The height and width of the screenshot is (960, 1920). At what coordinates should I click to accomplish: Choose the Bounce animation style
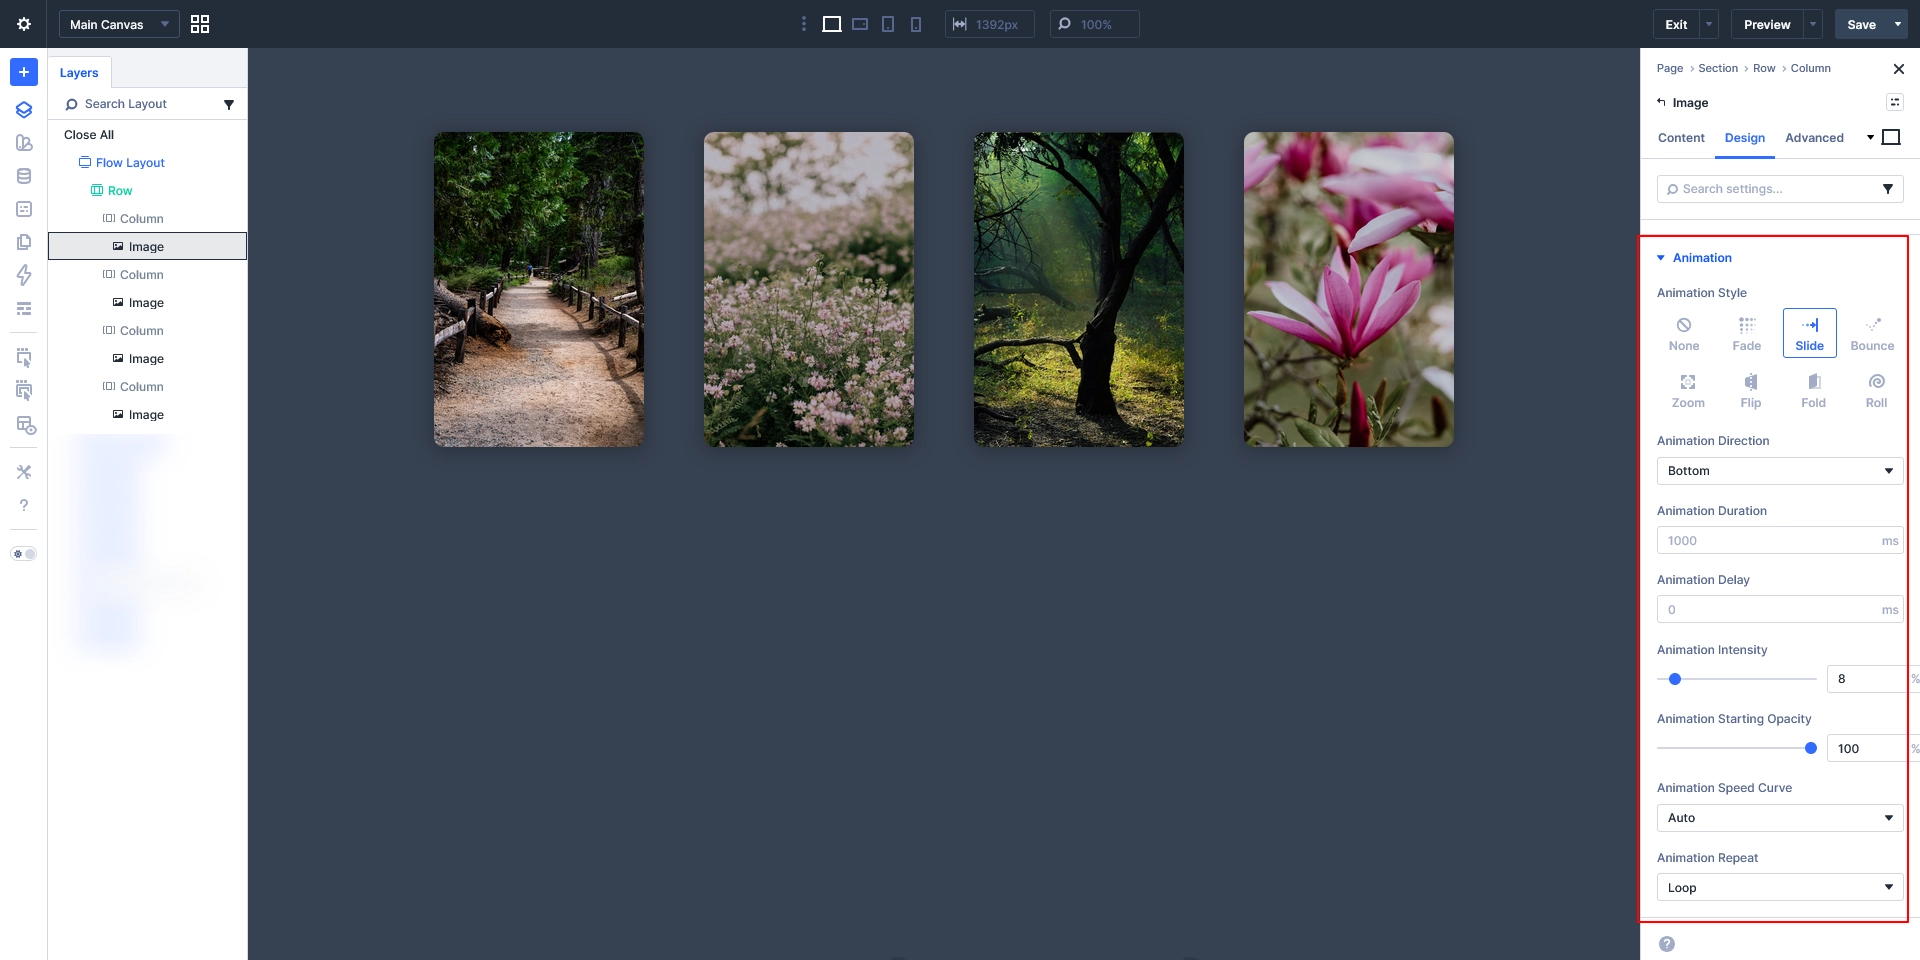1872,334
